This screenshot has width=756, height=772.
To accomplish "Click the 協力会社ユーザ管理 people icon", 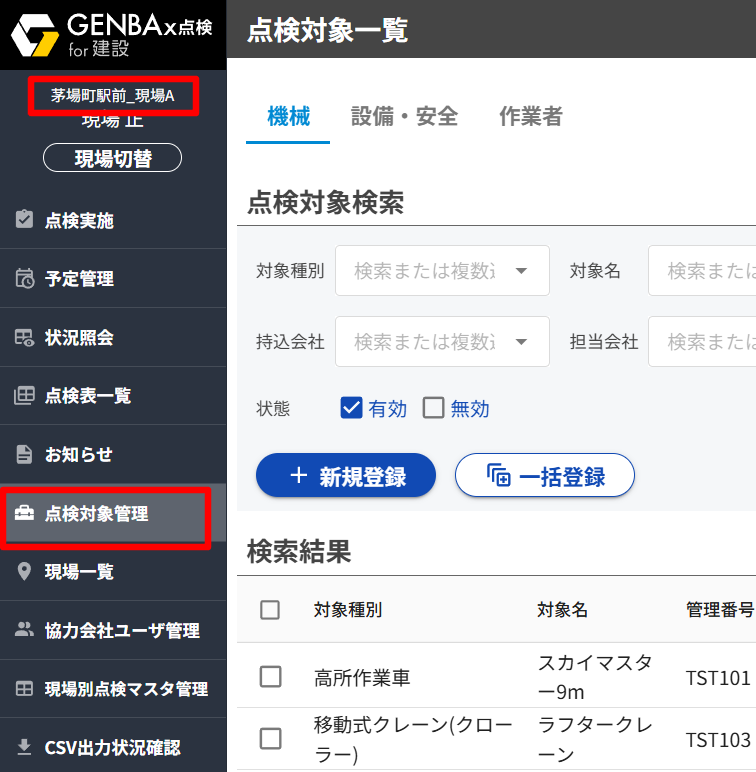I will 25,630.
